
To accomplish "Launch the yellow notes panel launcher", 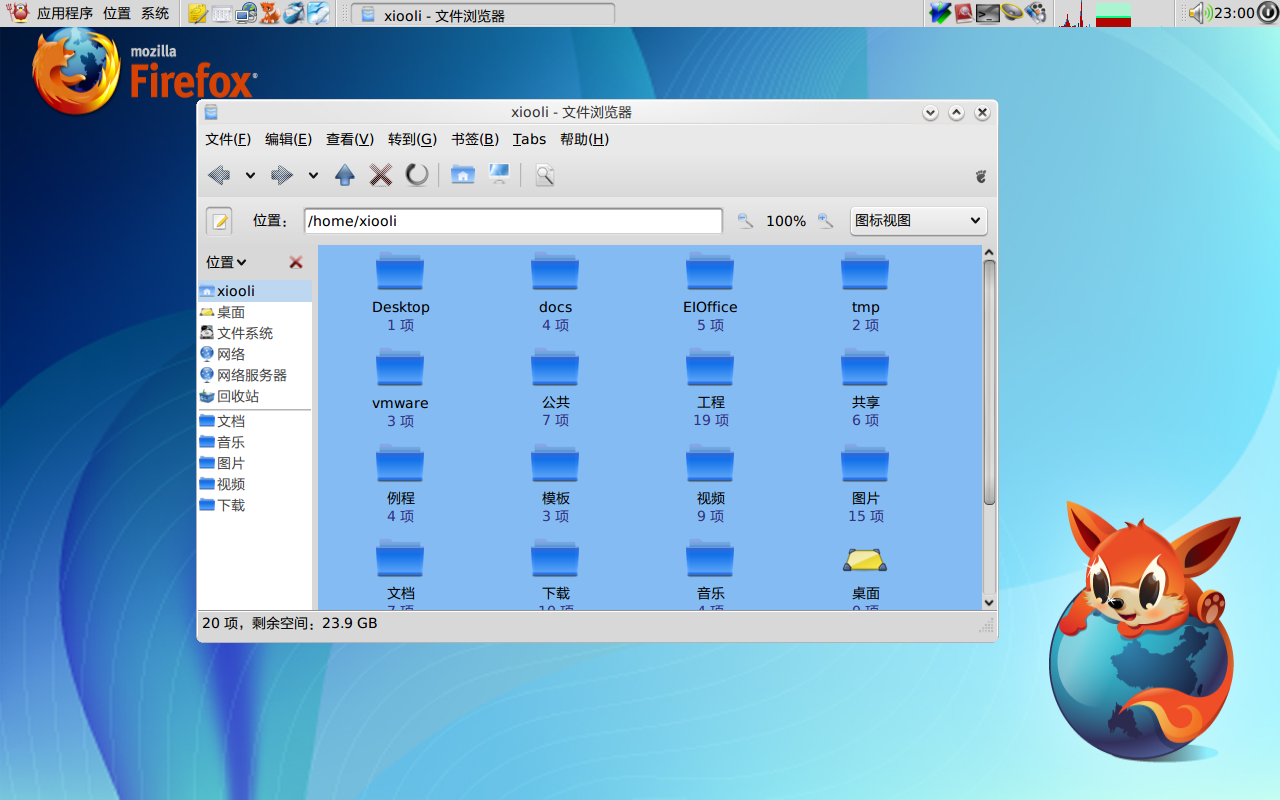I will 198,14.
